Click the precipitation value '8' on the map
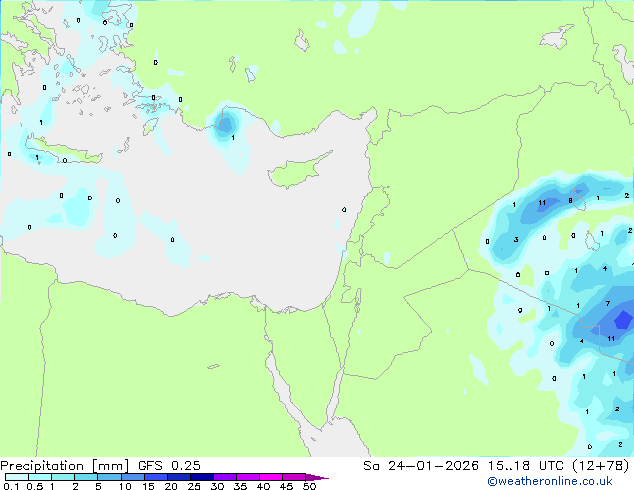The image size is (634, 490). pos(570,201)
